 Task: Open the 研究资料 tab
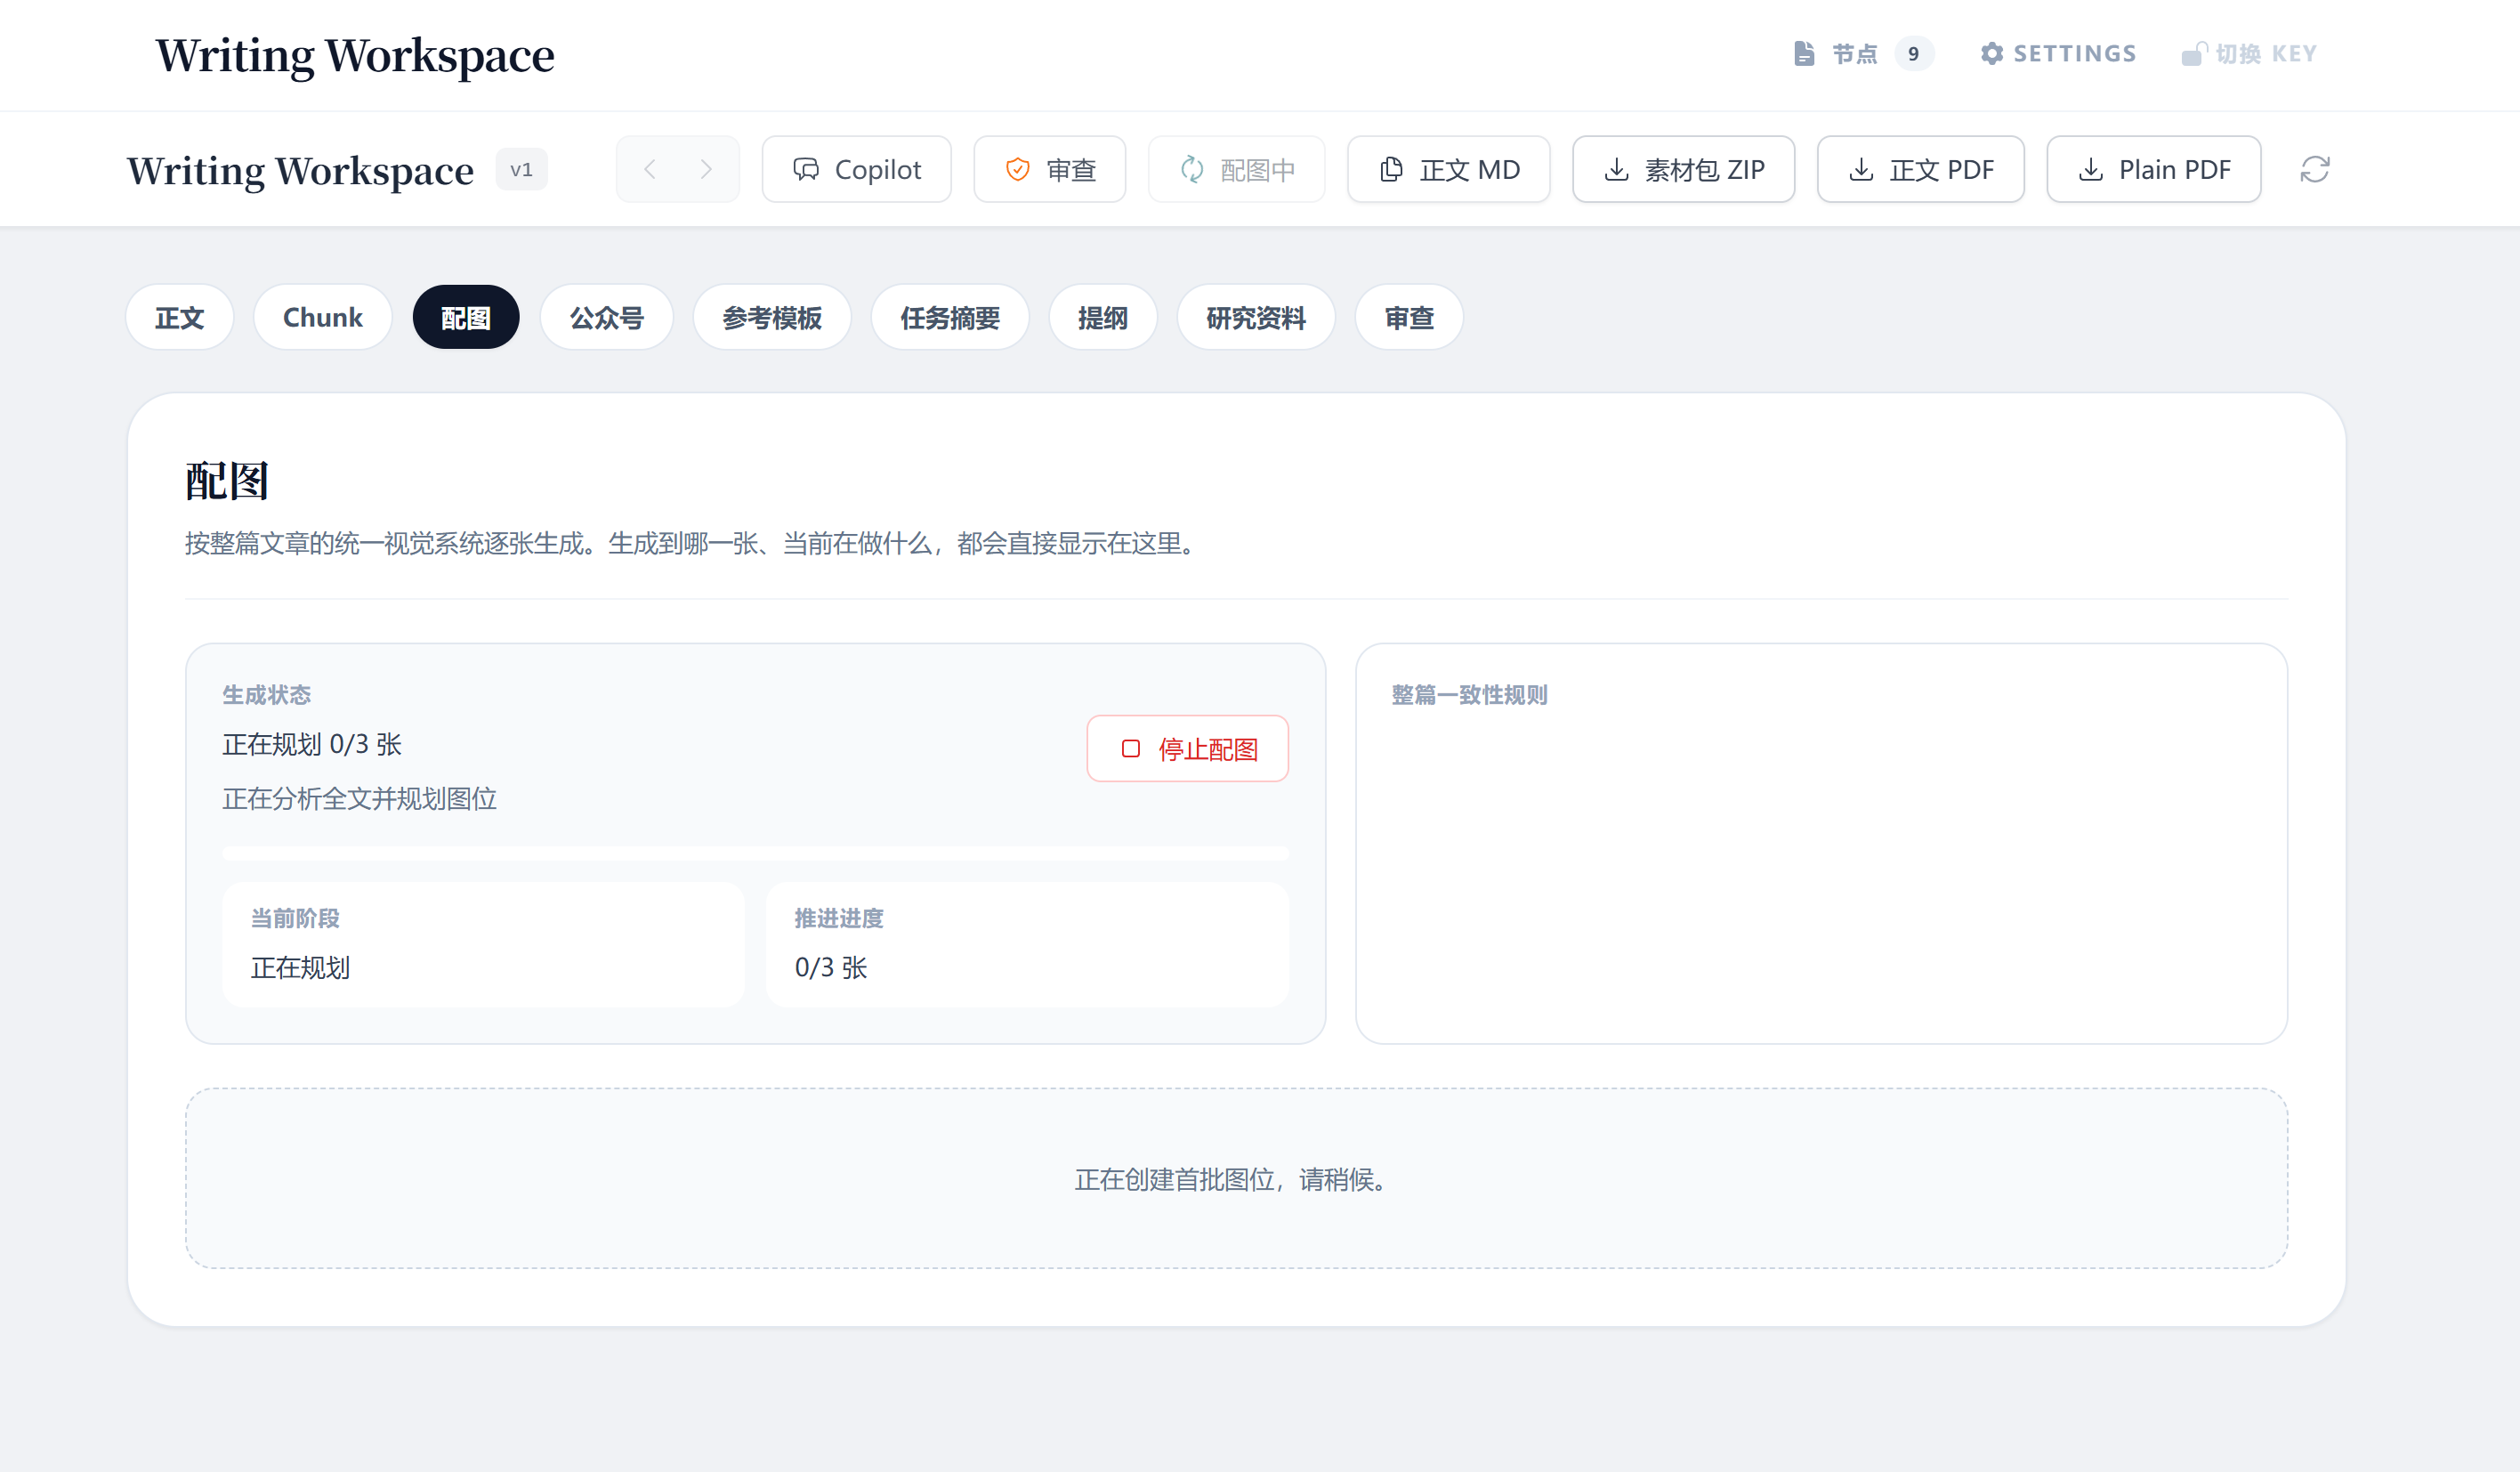pos(1255,318)
